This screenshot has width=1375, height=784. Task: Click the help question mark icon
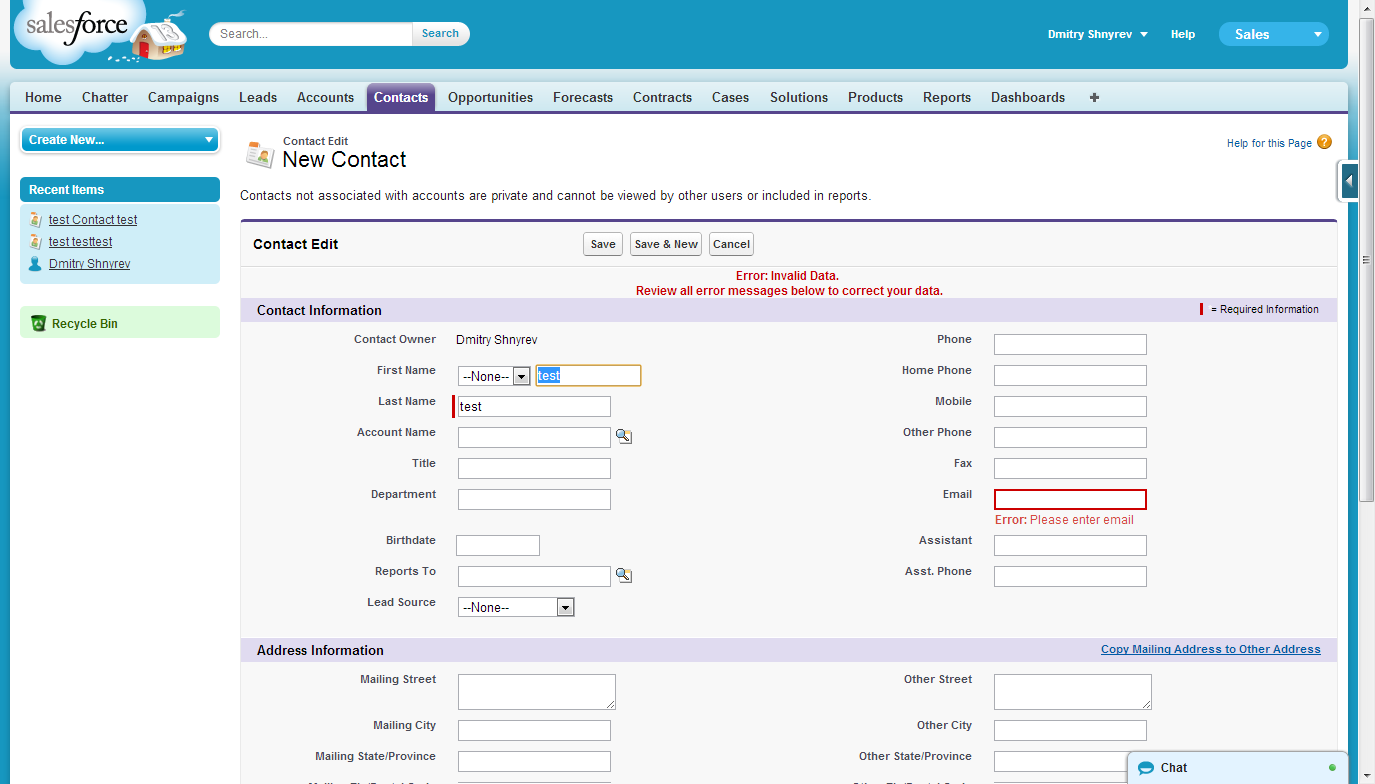(1324, 143)
